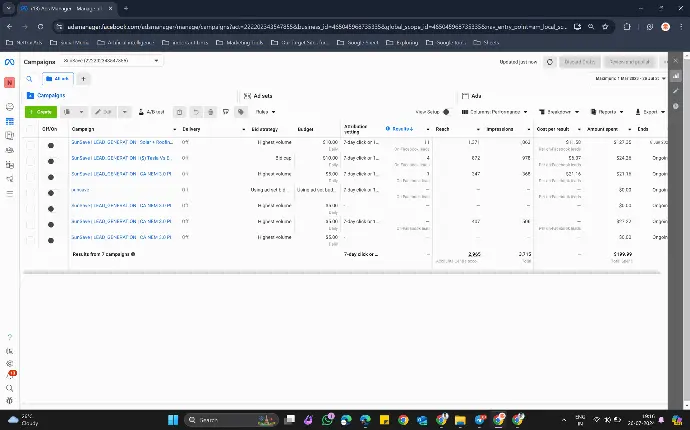This screenshot has width=690, height=430.
Task: Open the Settings gear icon in left sidebar
Action: pyautogui.click(x=9, y=364)
